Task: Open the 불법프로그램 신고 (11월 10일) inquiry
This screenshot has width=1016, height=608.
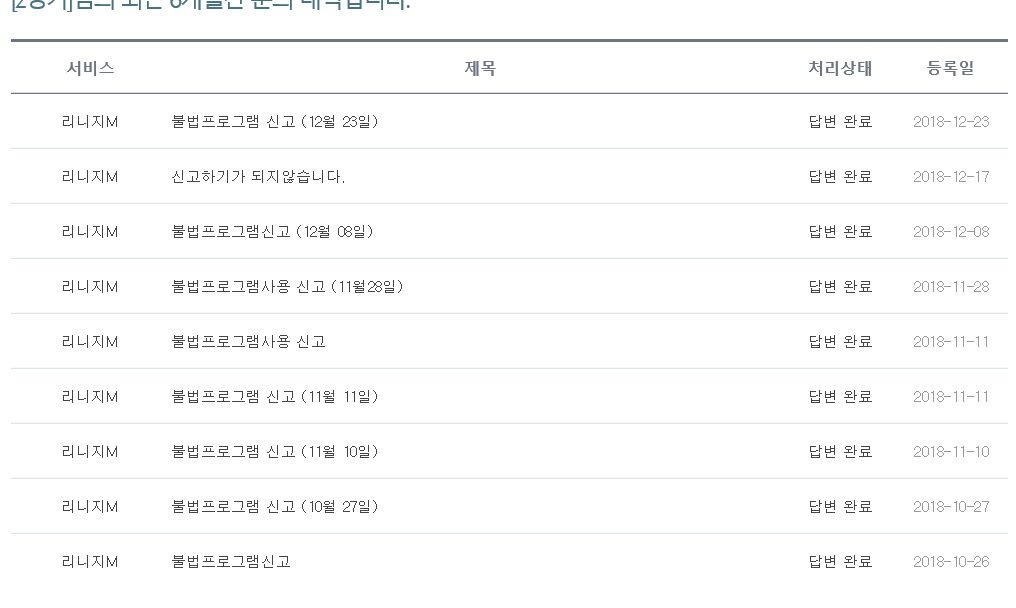Action: pos(275,452)
